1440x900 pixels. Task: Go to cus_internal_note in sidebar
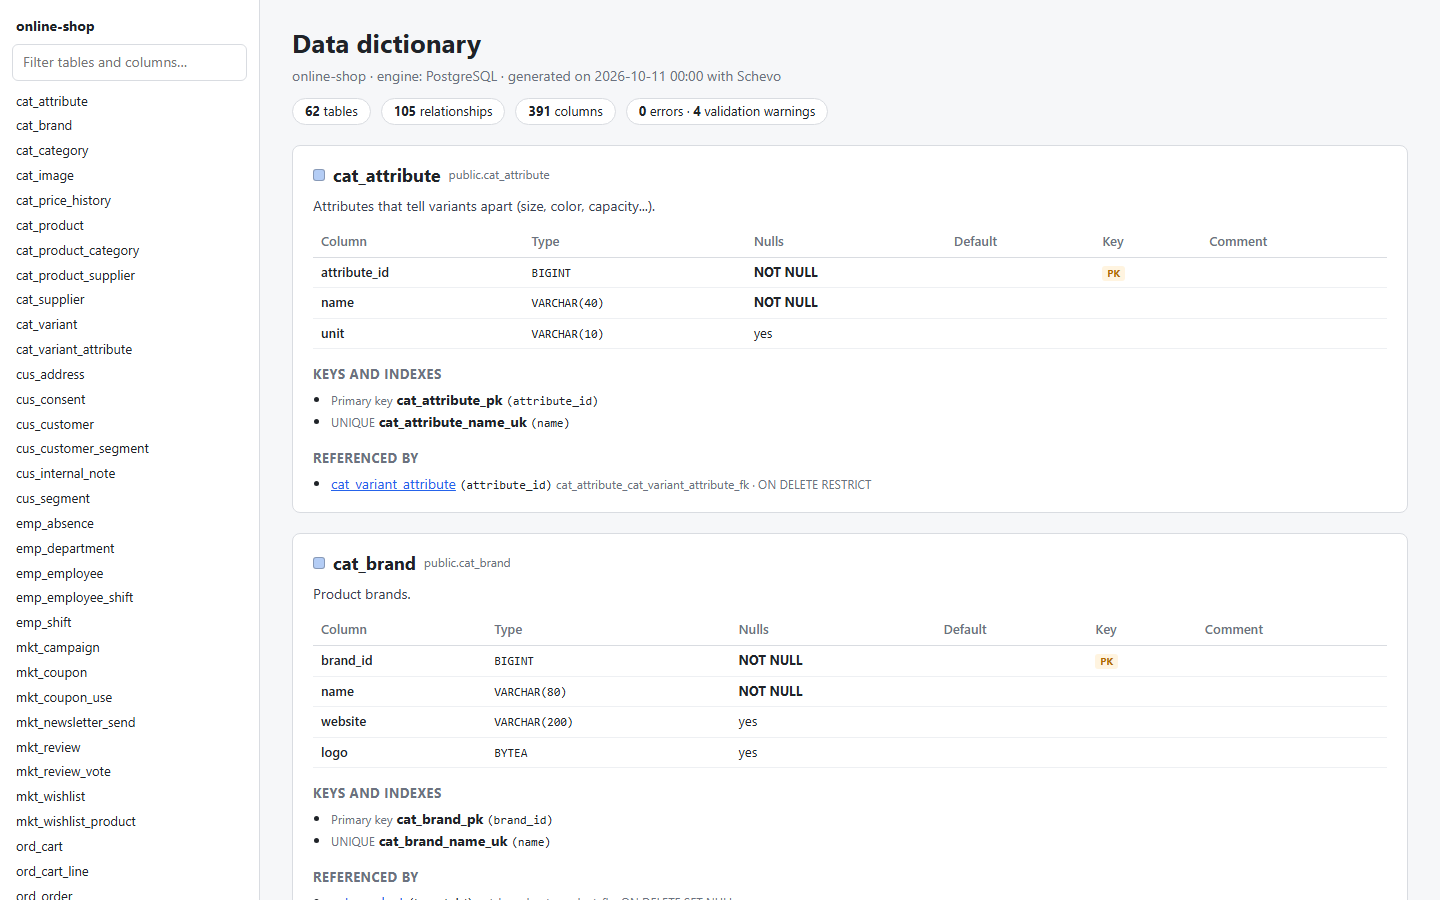(66, 474)
